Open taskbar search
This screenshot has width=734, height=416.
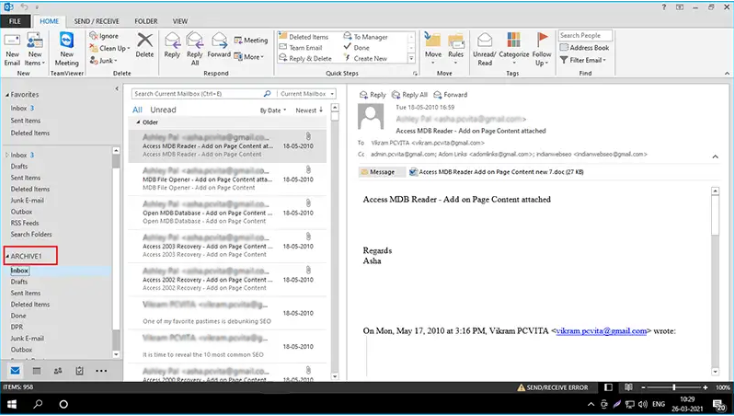(x=38, y=404)
